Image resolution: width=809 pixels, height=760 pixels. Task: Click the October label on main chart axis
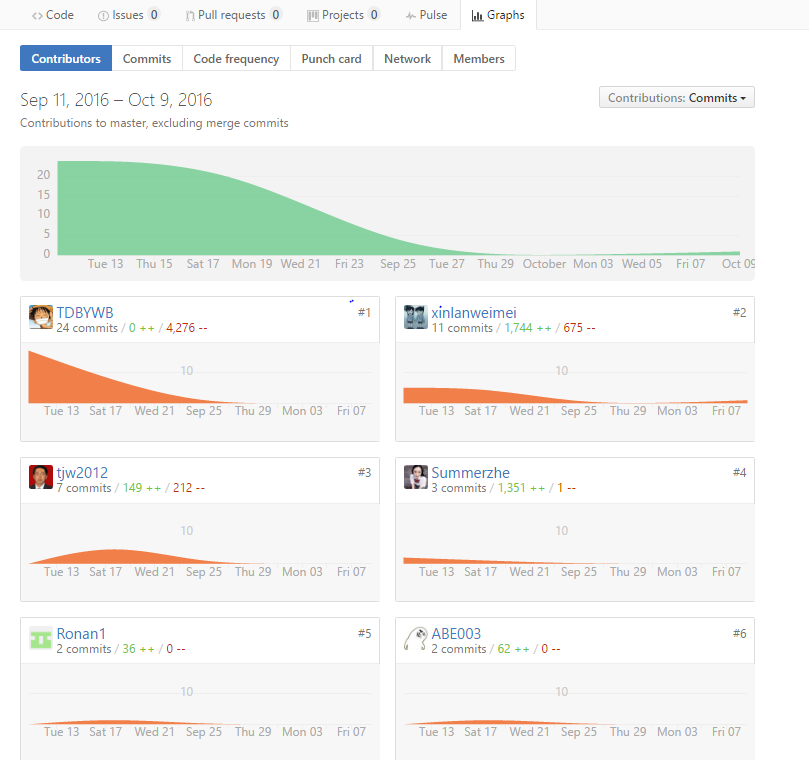pyautogui.click(x=544, y=264)
